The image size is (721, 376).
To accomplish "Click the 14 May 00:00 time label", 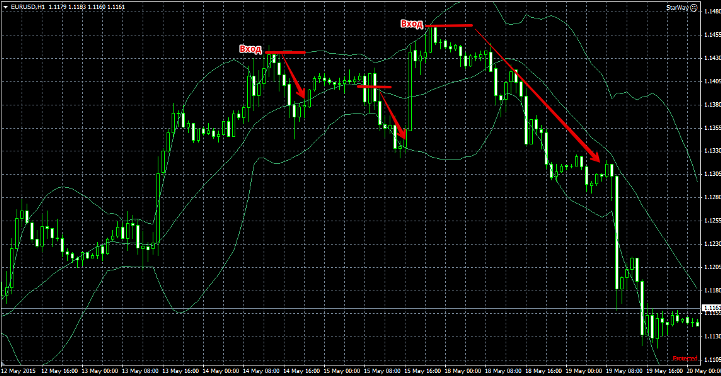I will point(221,370).
